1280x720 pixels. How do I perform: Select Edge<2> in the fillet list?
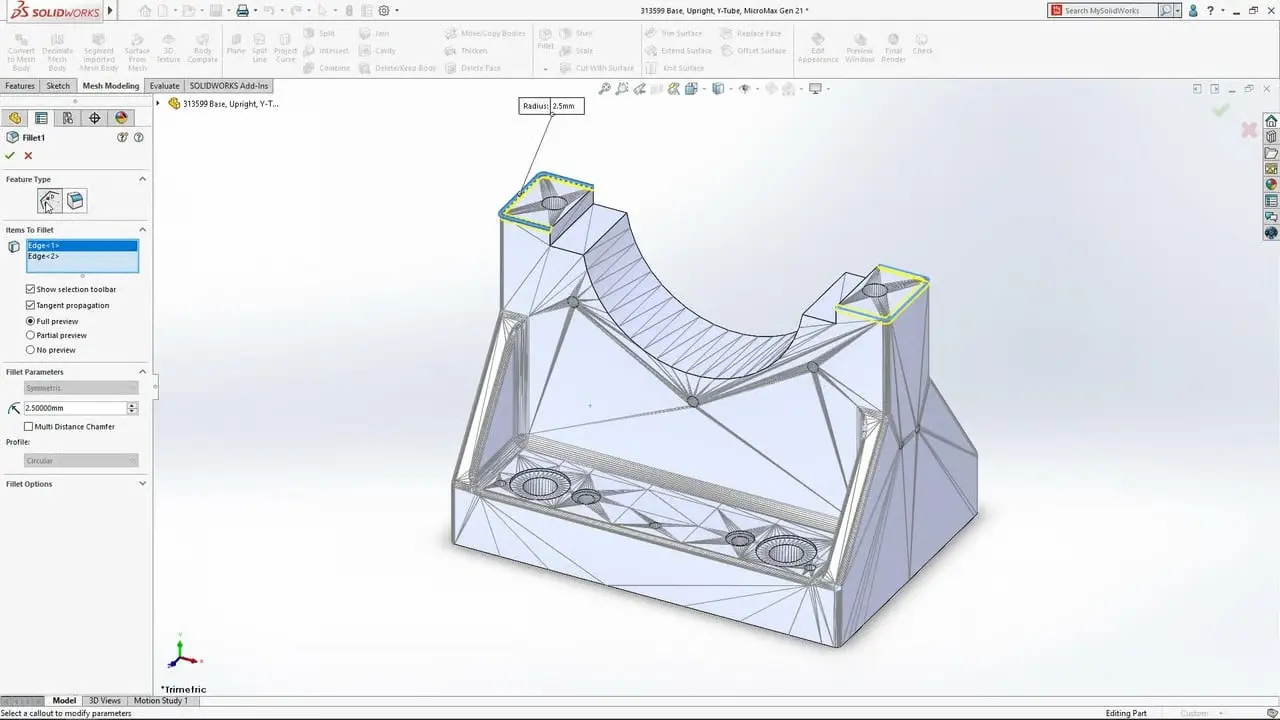(x=82, y=257)
